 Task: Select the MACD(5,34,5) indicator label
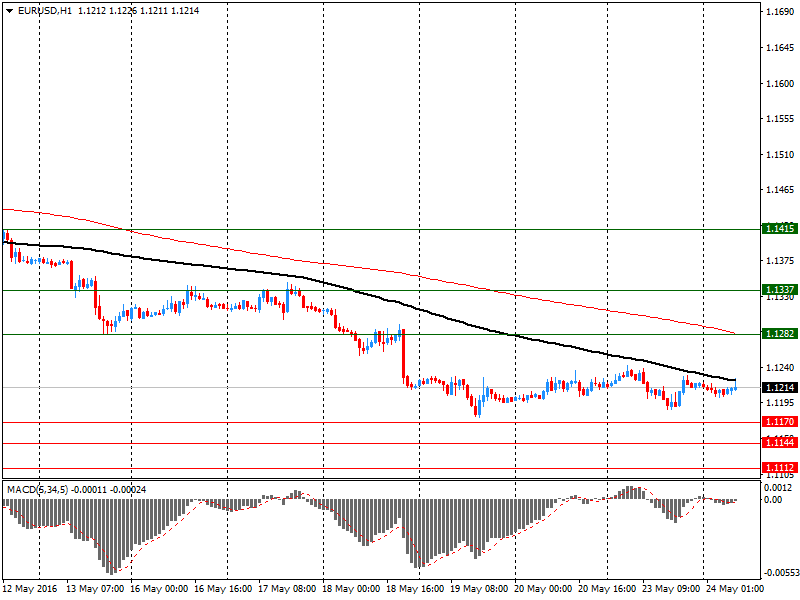pyautogui.click(x=37, y=490)
